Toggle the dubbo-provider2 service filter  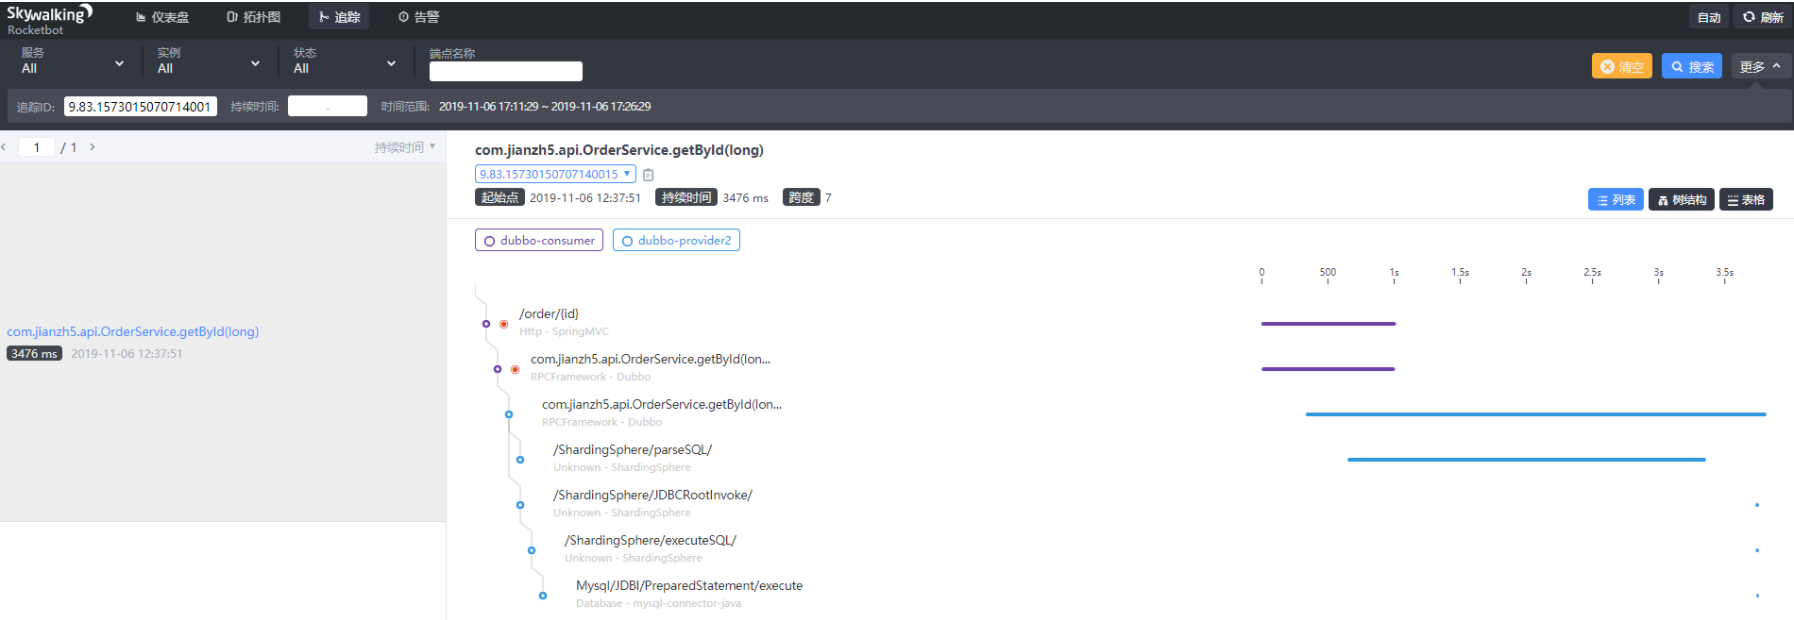coord(676,240)
